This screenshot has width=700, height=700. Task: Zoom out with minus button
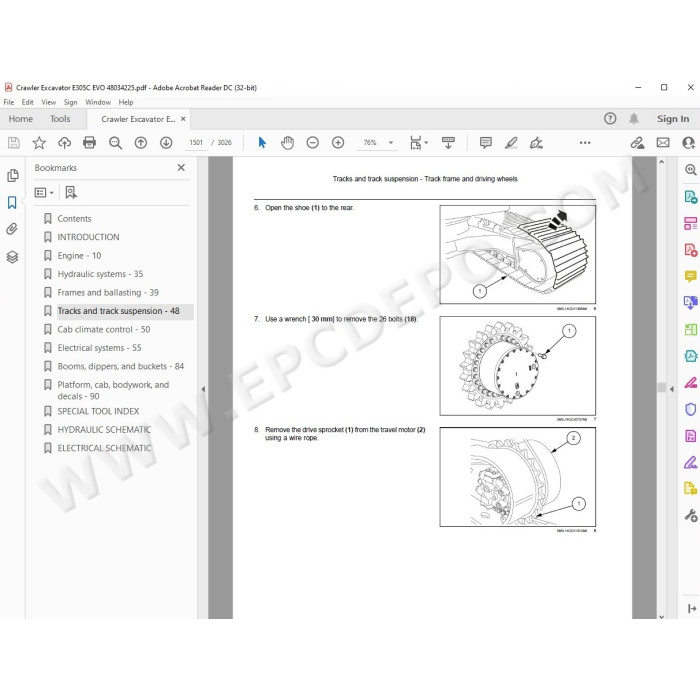pyautogui.click(x=312, y=143)
